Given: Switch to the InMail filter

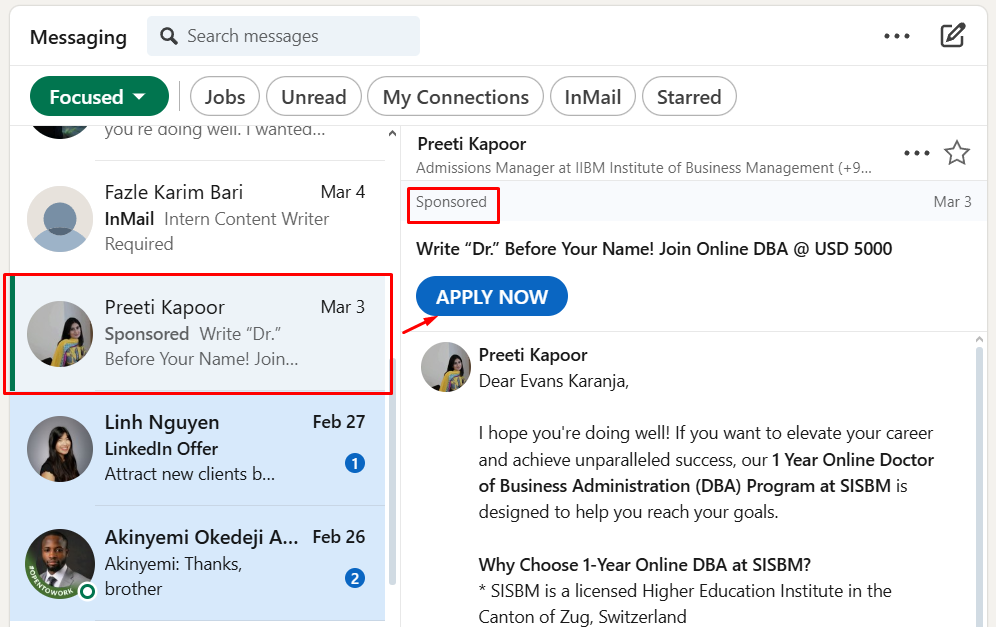Looking at the screenshot, I should point(593,97).
